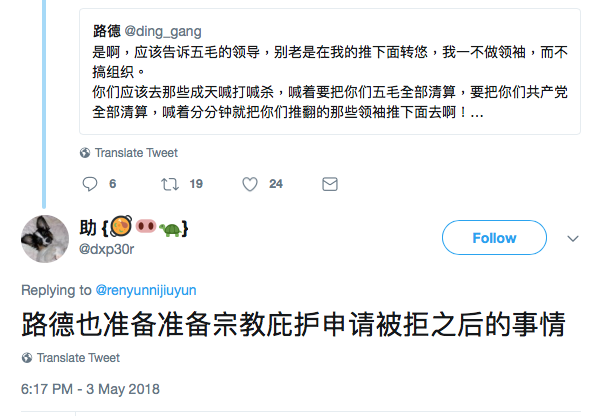Expand the chevron menu beside Follow

pyautogui.click(x=573, y=239)
